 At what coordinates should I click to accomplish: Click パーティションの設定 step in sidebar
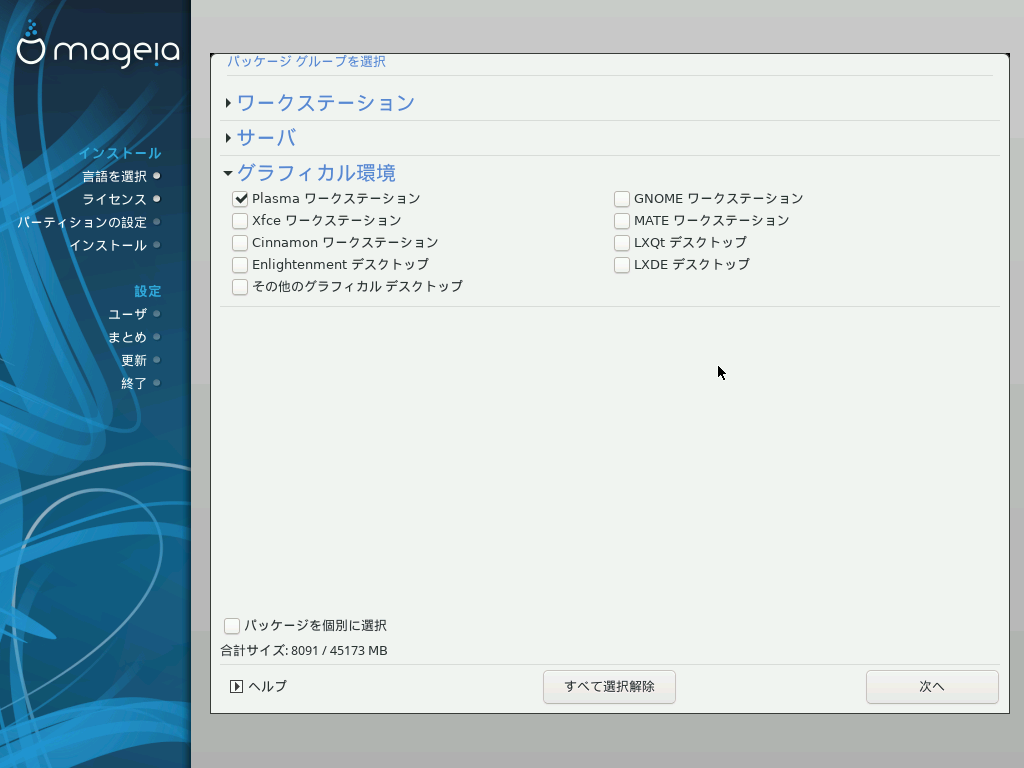(82, 223)
